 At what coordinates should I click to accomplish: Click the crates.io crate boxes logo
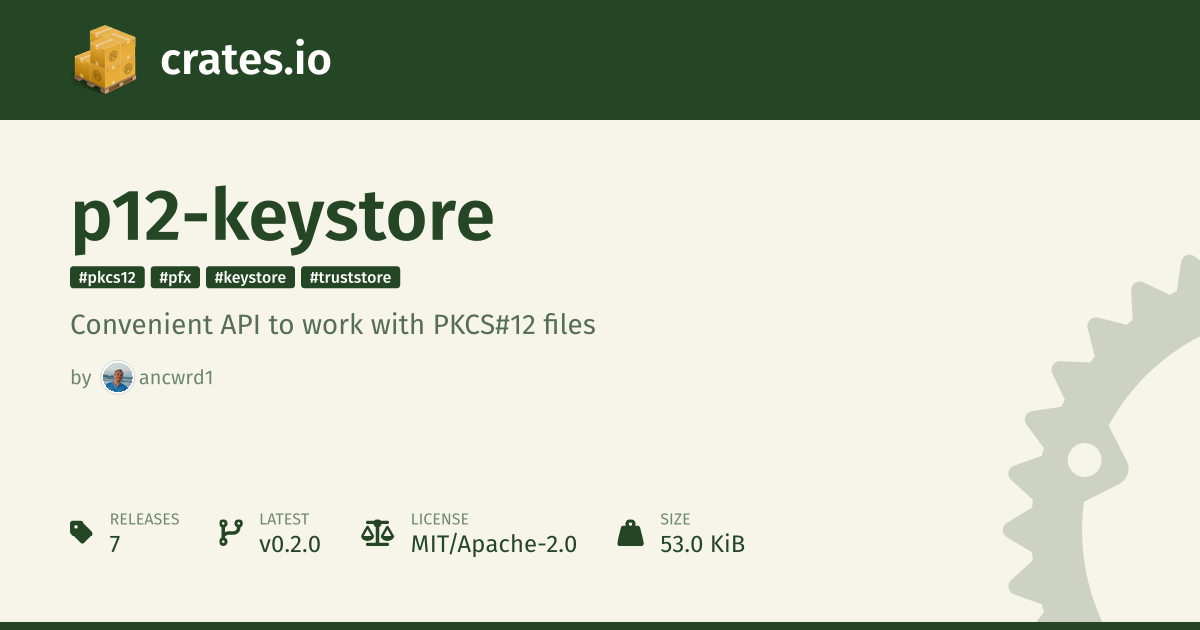click(x=105, y=59)
